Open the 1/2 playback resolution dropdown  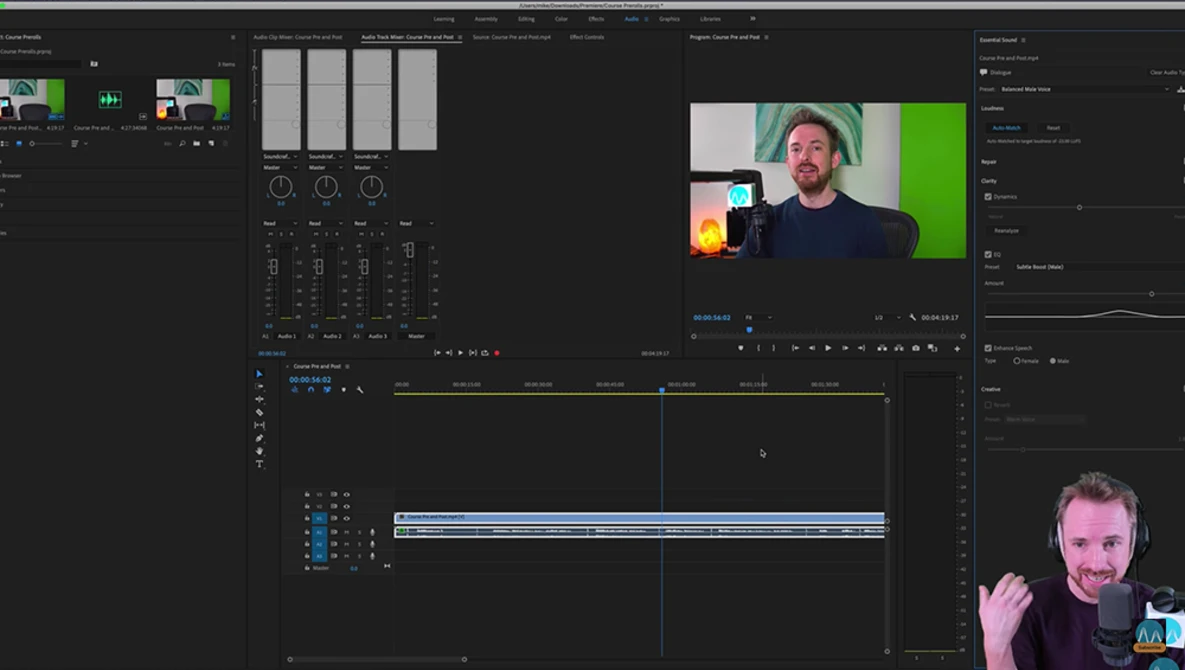tap(887, 317)
